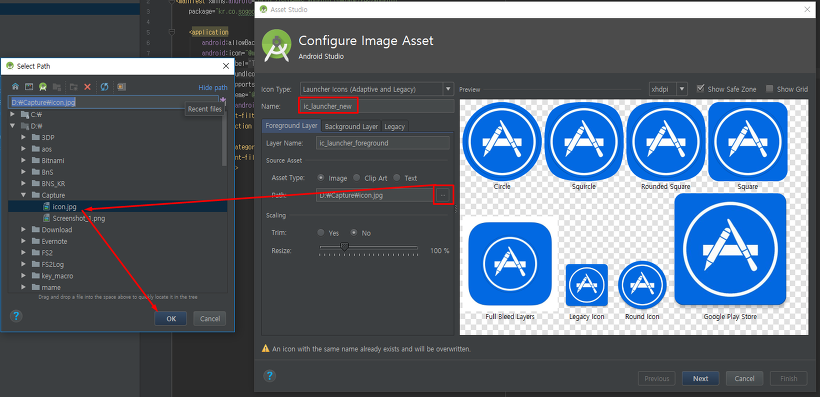Screen dimensions: 820x397
Task: Cancel the Asset Studio dialog
Action: point(744,379)
